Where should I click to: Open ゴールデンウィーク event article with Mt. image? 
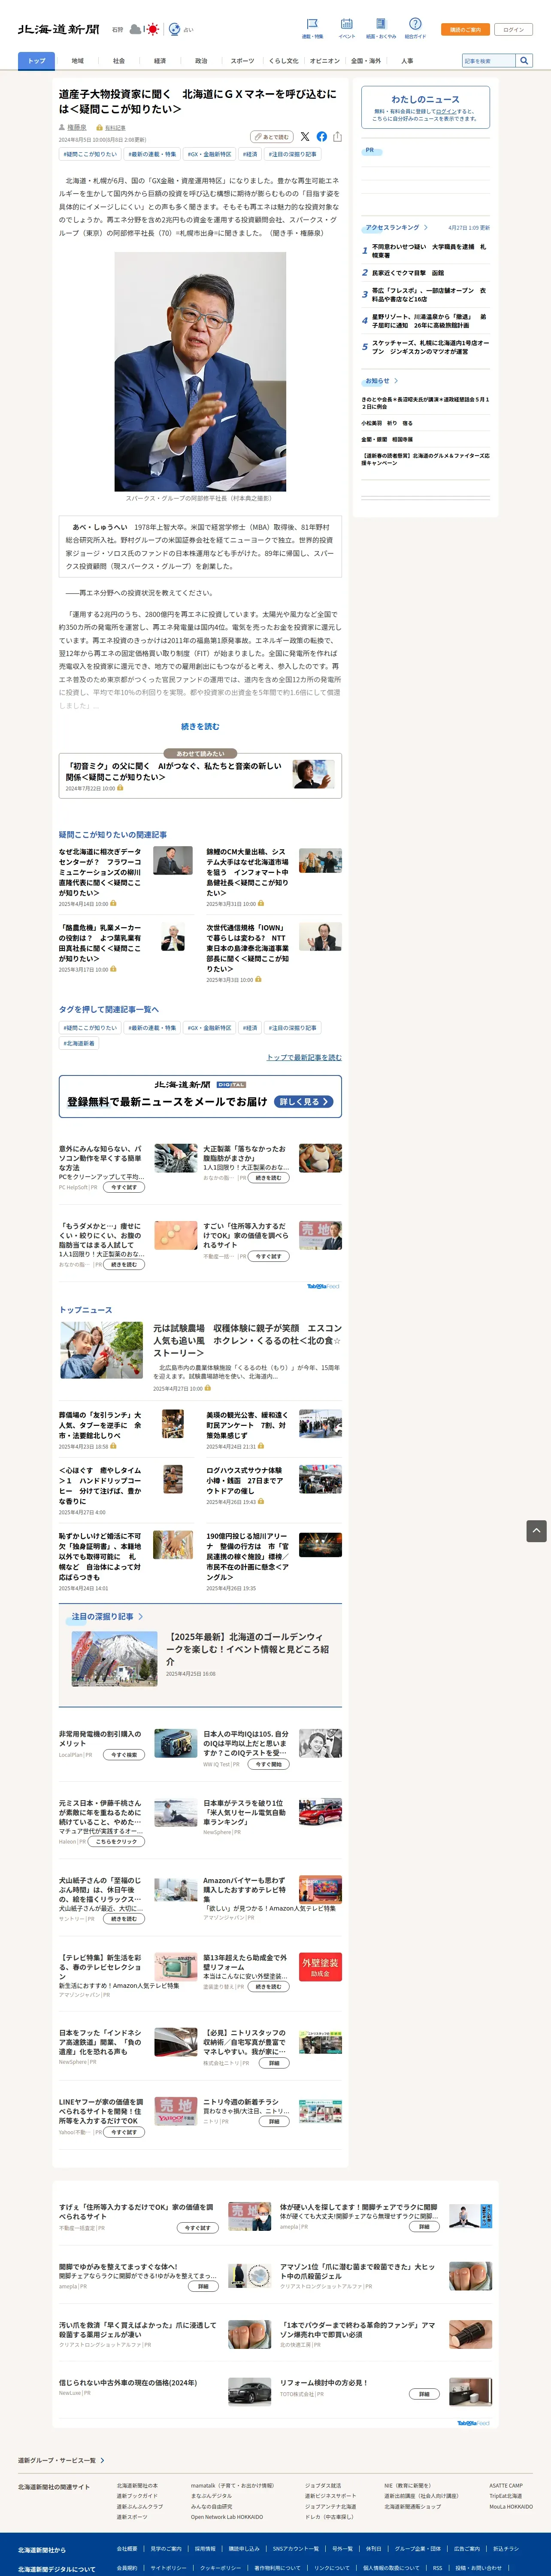pyautogui.click(x=200, y=1659)
